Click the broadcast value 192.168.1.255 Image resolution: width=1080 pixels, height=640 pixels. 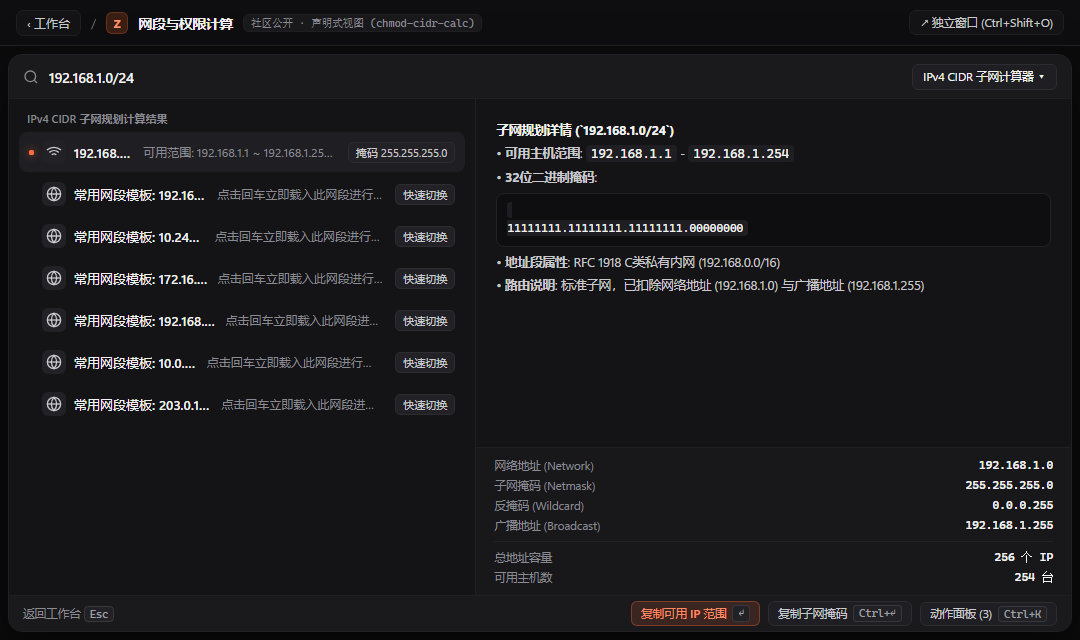[1008, 525]
